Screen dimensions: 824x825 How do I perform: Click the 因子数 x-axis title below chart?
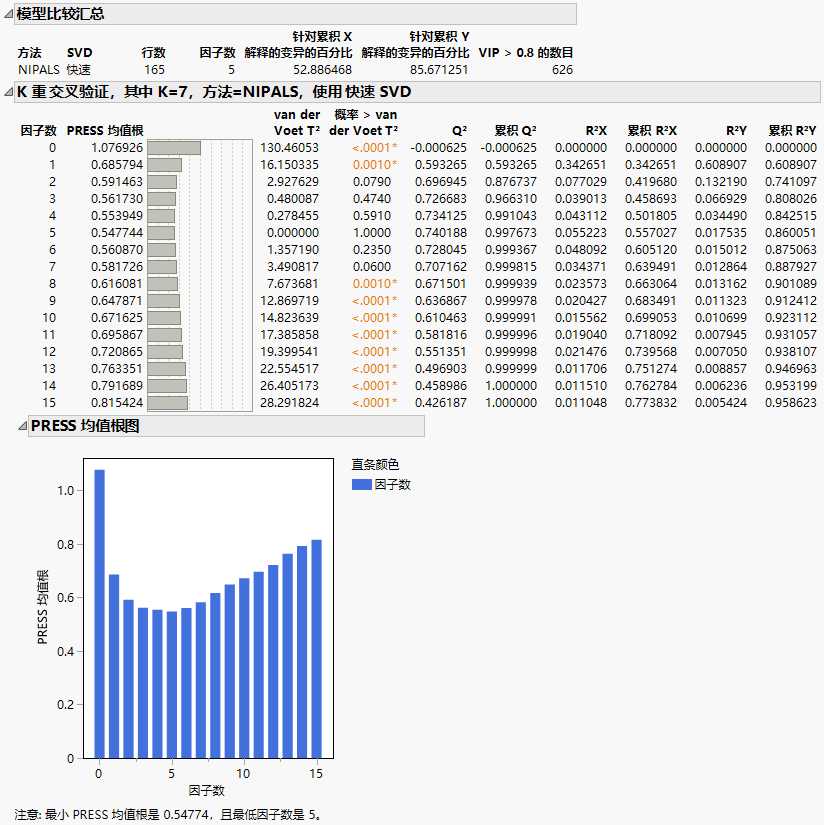click(x=207, y=791)
